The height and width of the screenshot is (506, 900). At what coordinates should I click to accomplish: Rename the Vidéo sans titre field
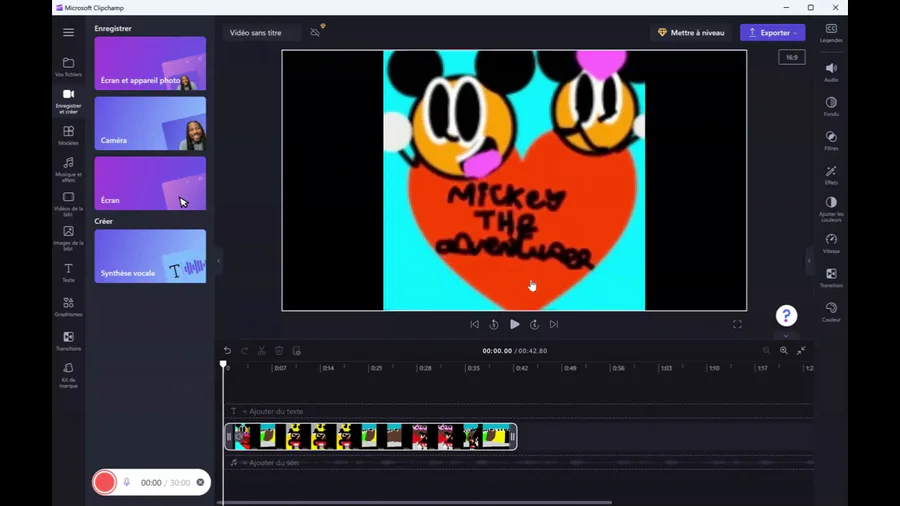(262, 33)
